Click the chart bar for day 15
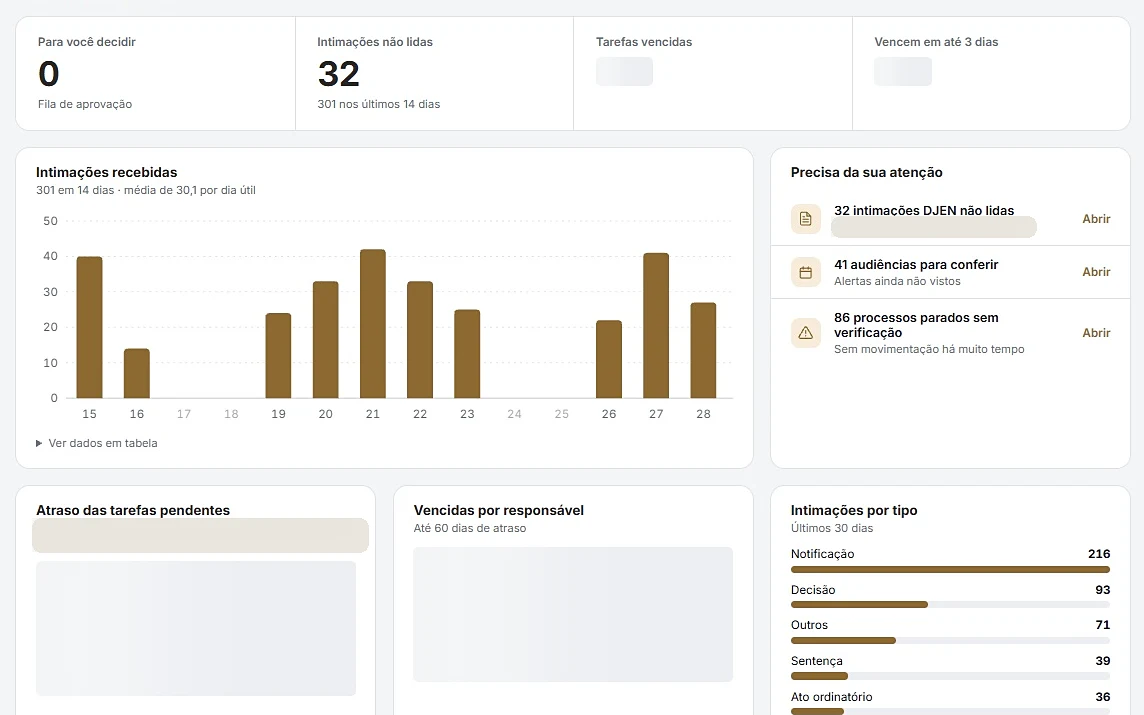 coord(90,327)
